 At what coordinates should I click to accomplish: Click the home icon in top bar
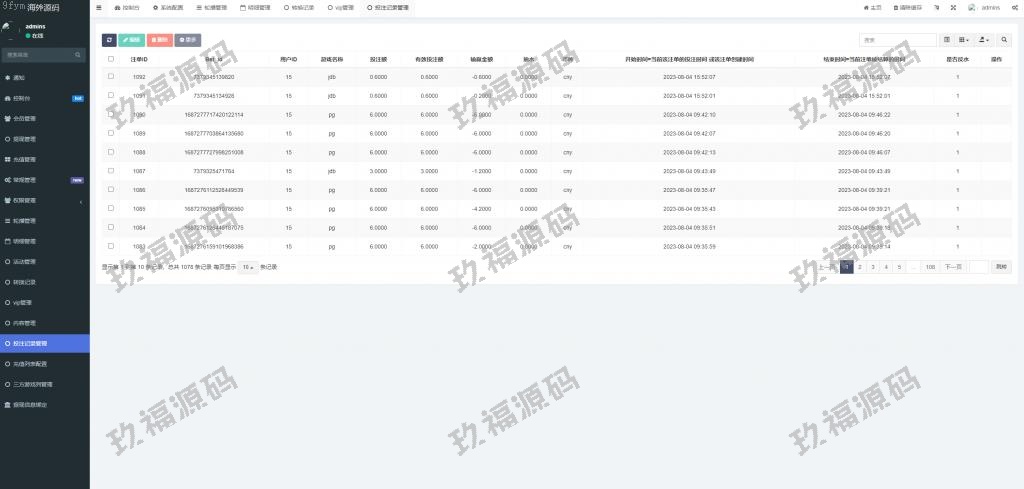pos(872,7)
